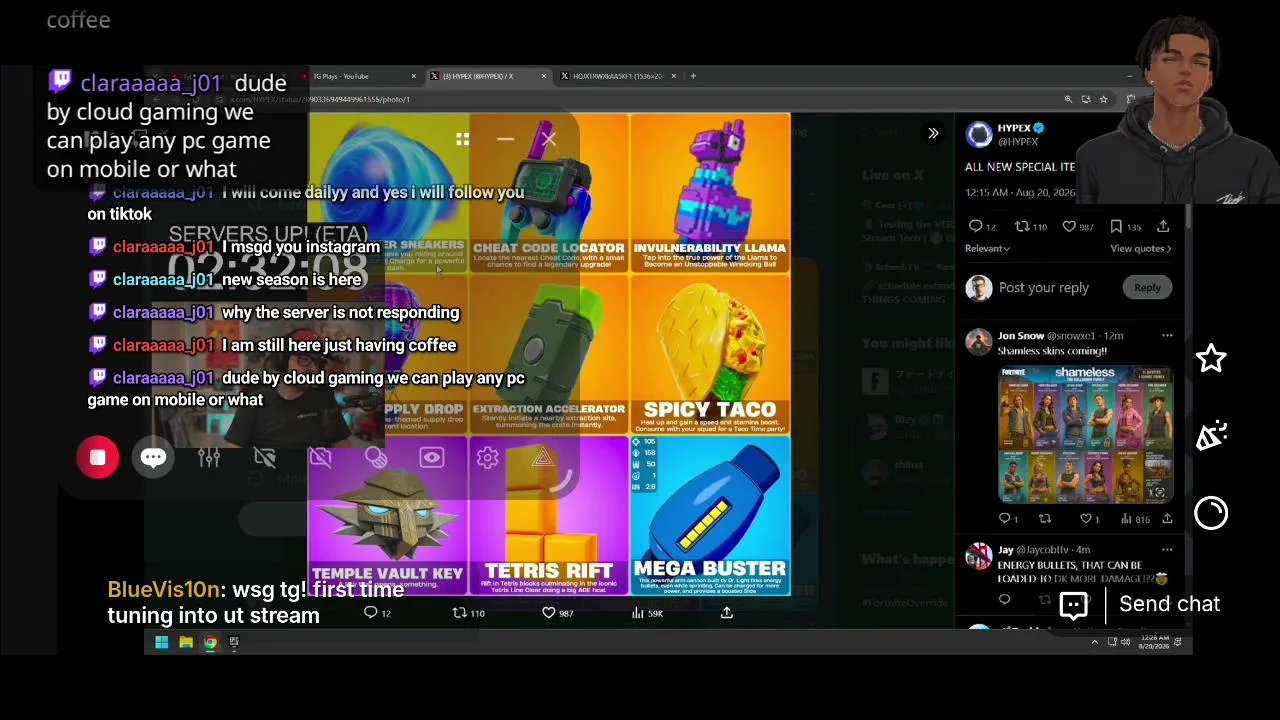
Task: Bookmark this page with the browser star icon
Action: [x=1103, y=99]
